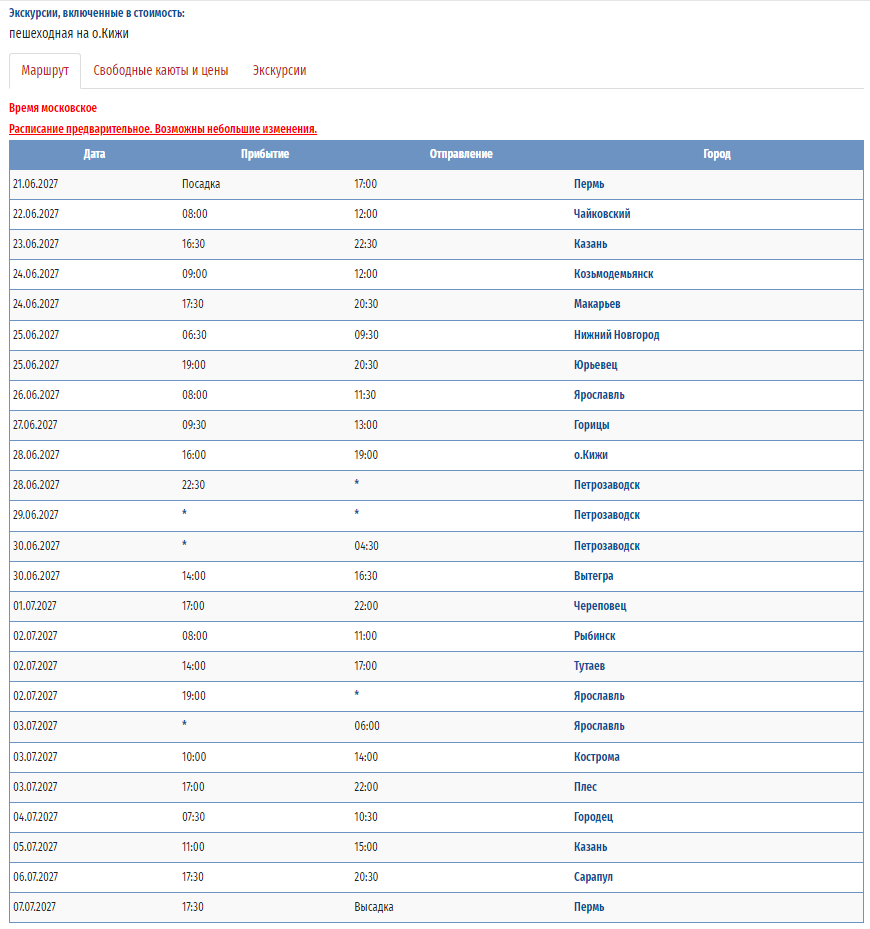Open the Экскурсии tab
Viewport: 870px width, 929px height.
point(279,71)
